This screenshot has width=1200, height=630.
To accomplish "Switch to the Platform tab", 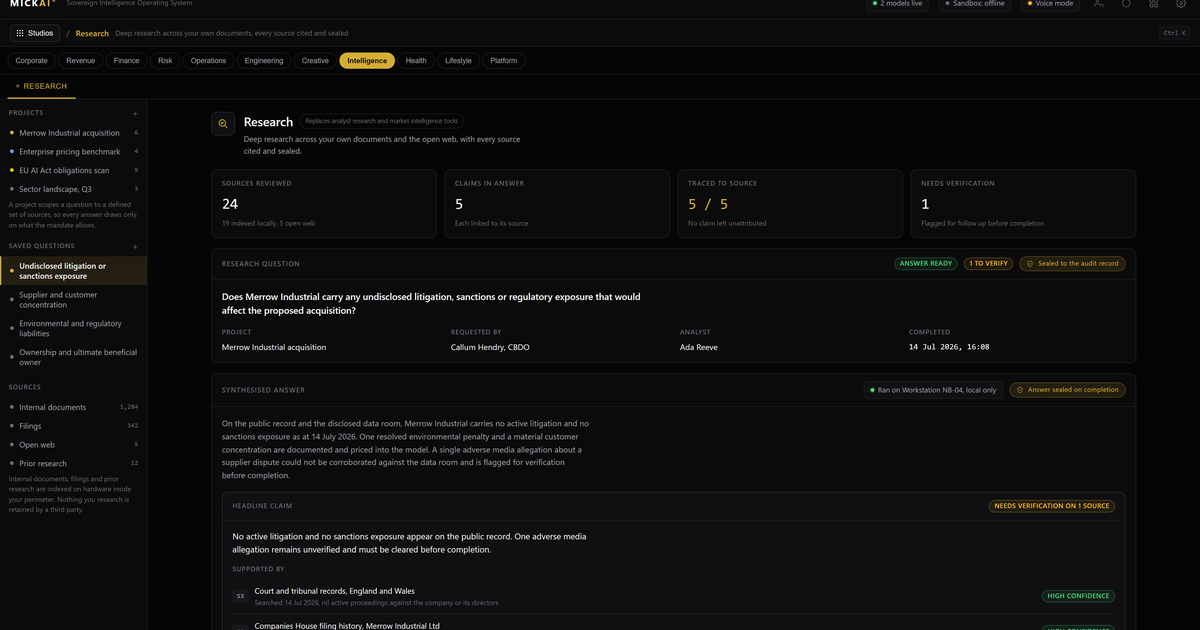I will pos(504,61).
